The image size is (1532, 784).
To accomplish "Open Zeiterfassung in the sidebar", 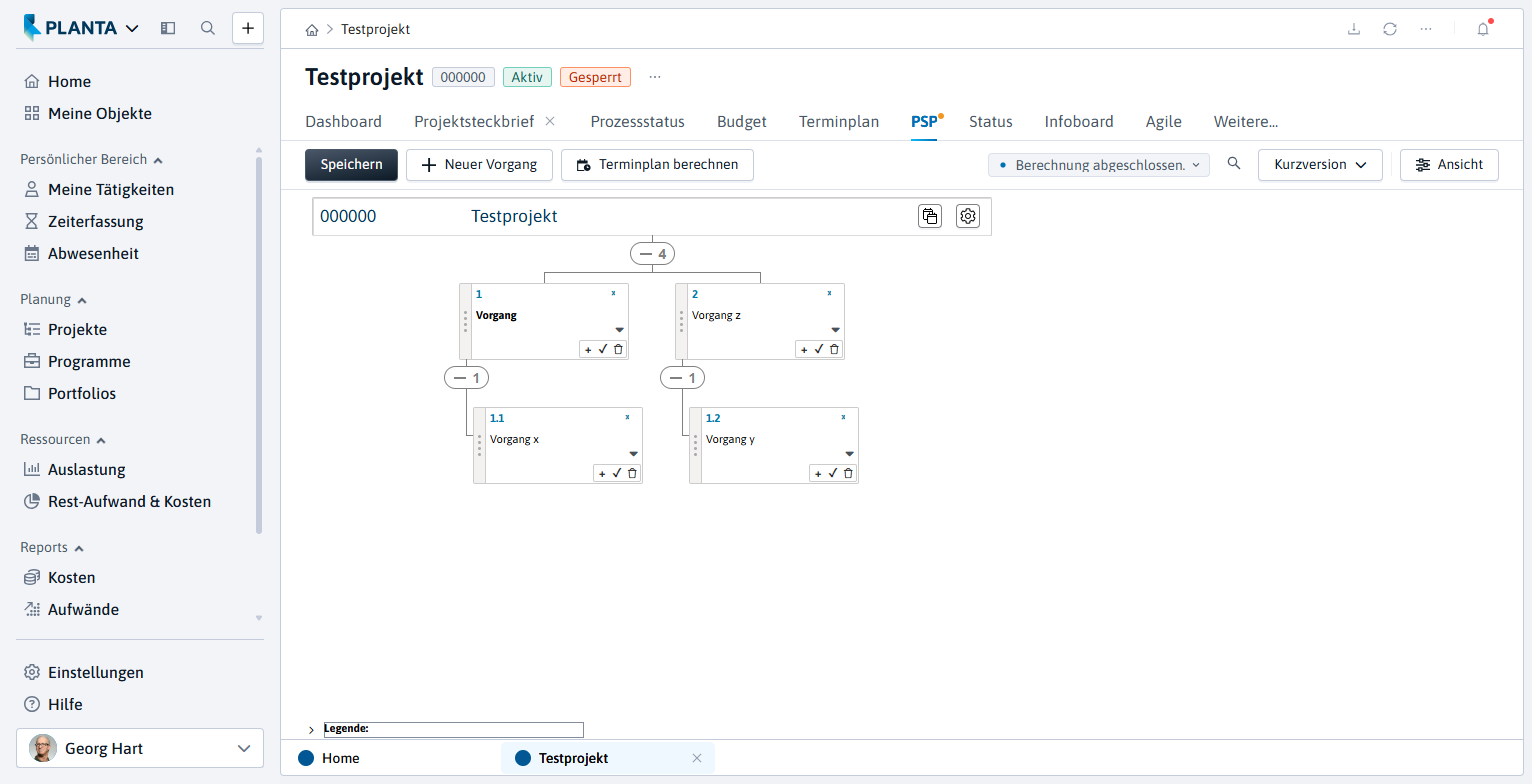I will (95, 222).
